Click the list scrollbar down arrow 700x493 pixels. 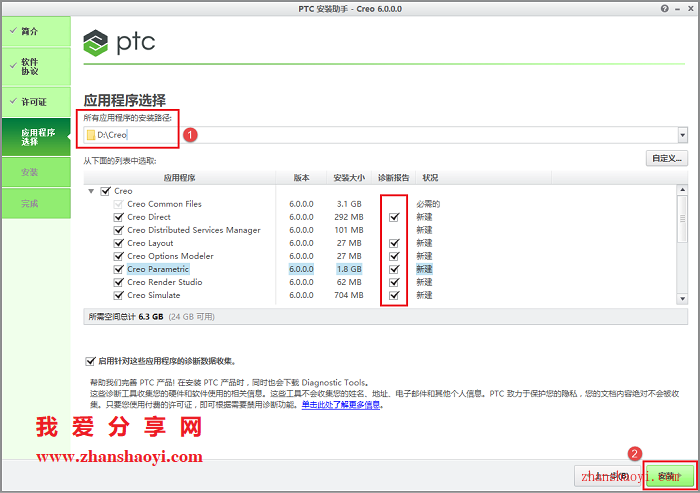[x=682, y=299]
